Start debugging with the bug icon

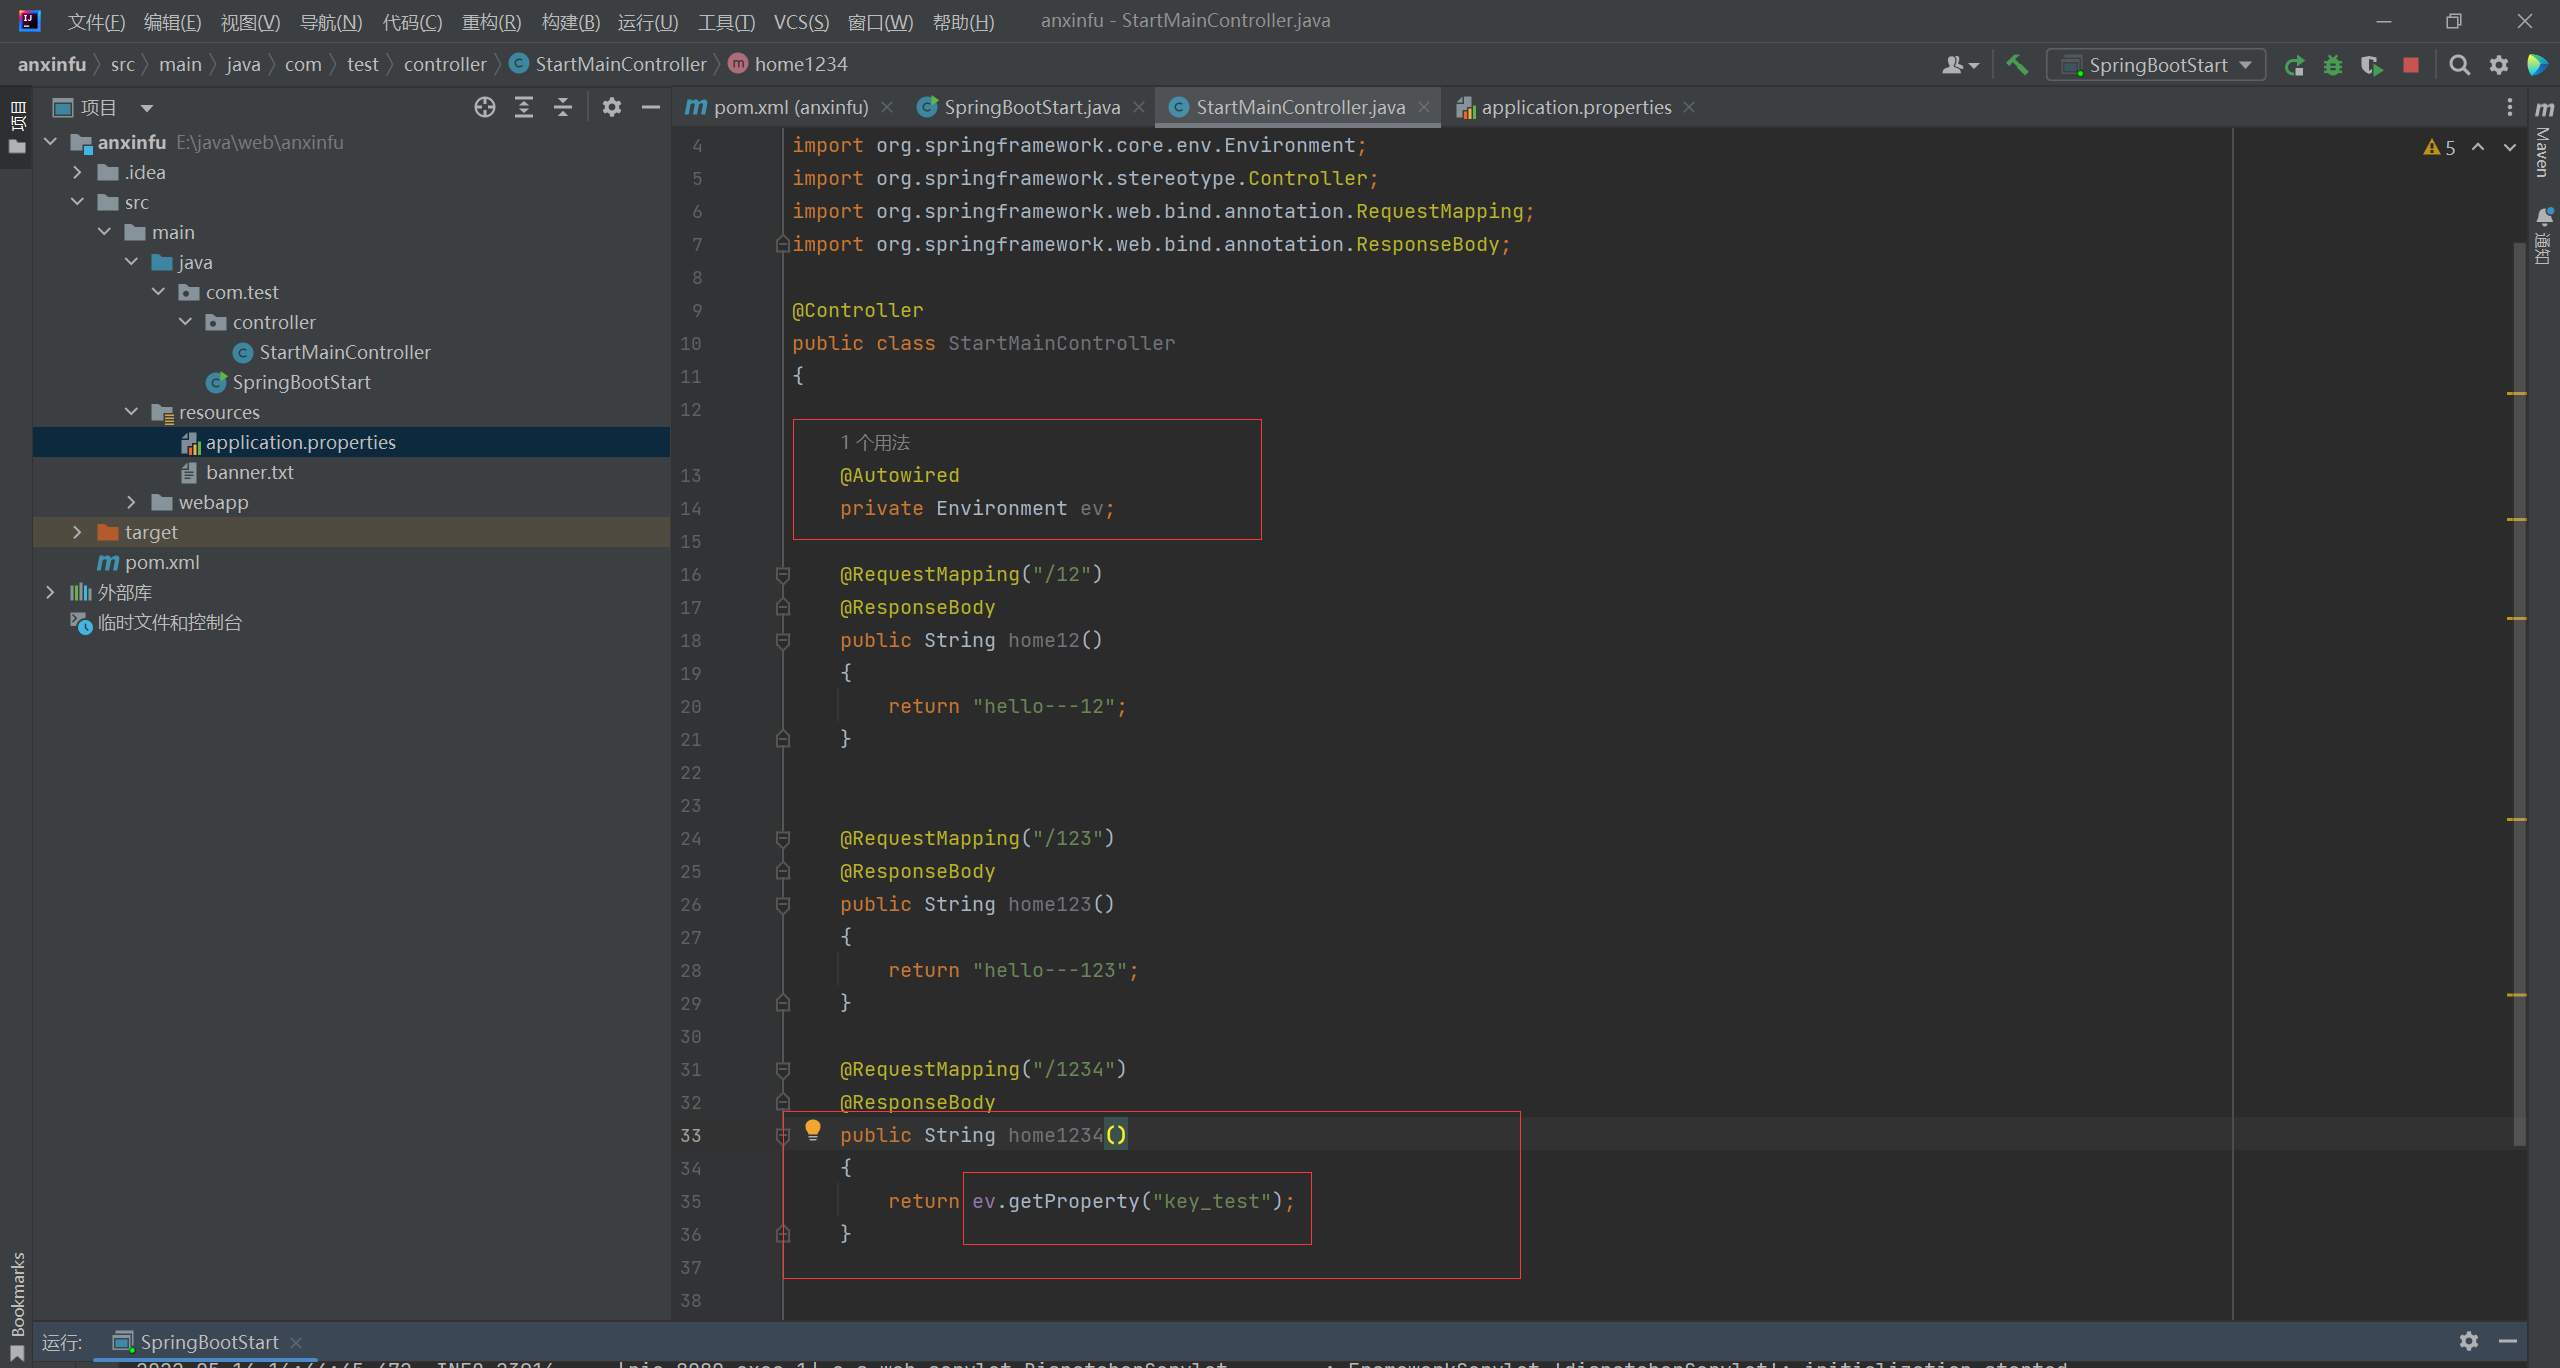point(2333,65)
